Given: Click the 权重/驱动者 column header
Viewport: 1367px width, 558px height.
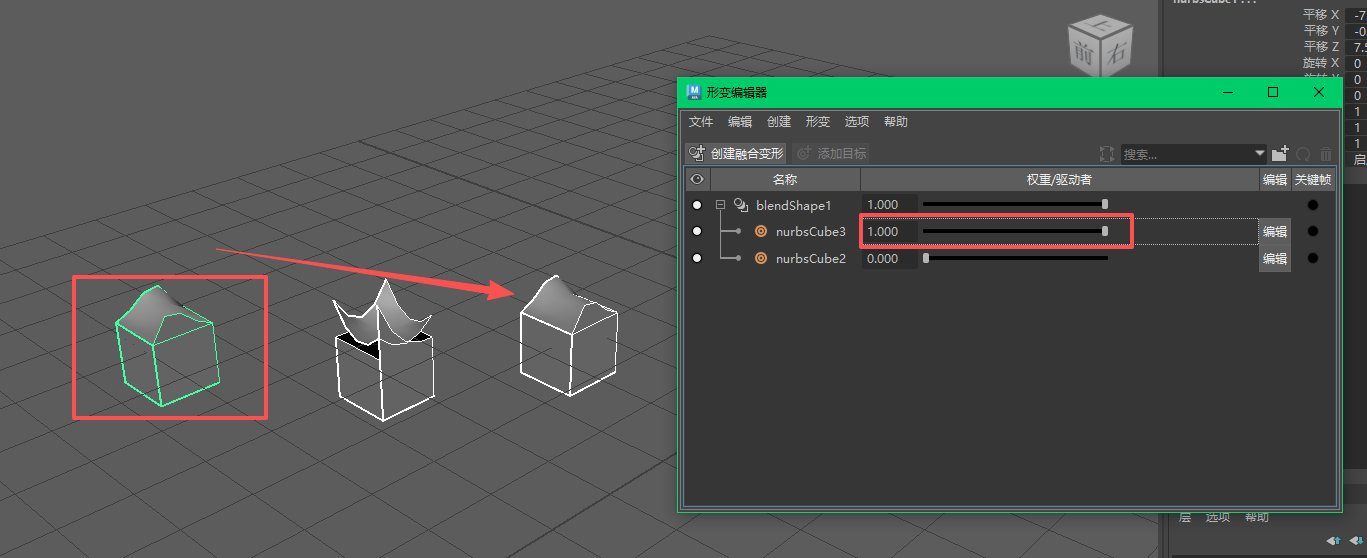Looking at the screenshot, I should click(1059, 180).
